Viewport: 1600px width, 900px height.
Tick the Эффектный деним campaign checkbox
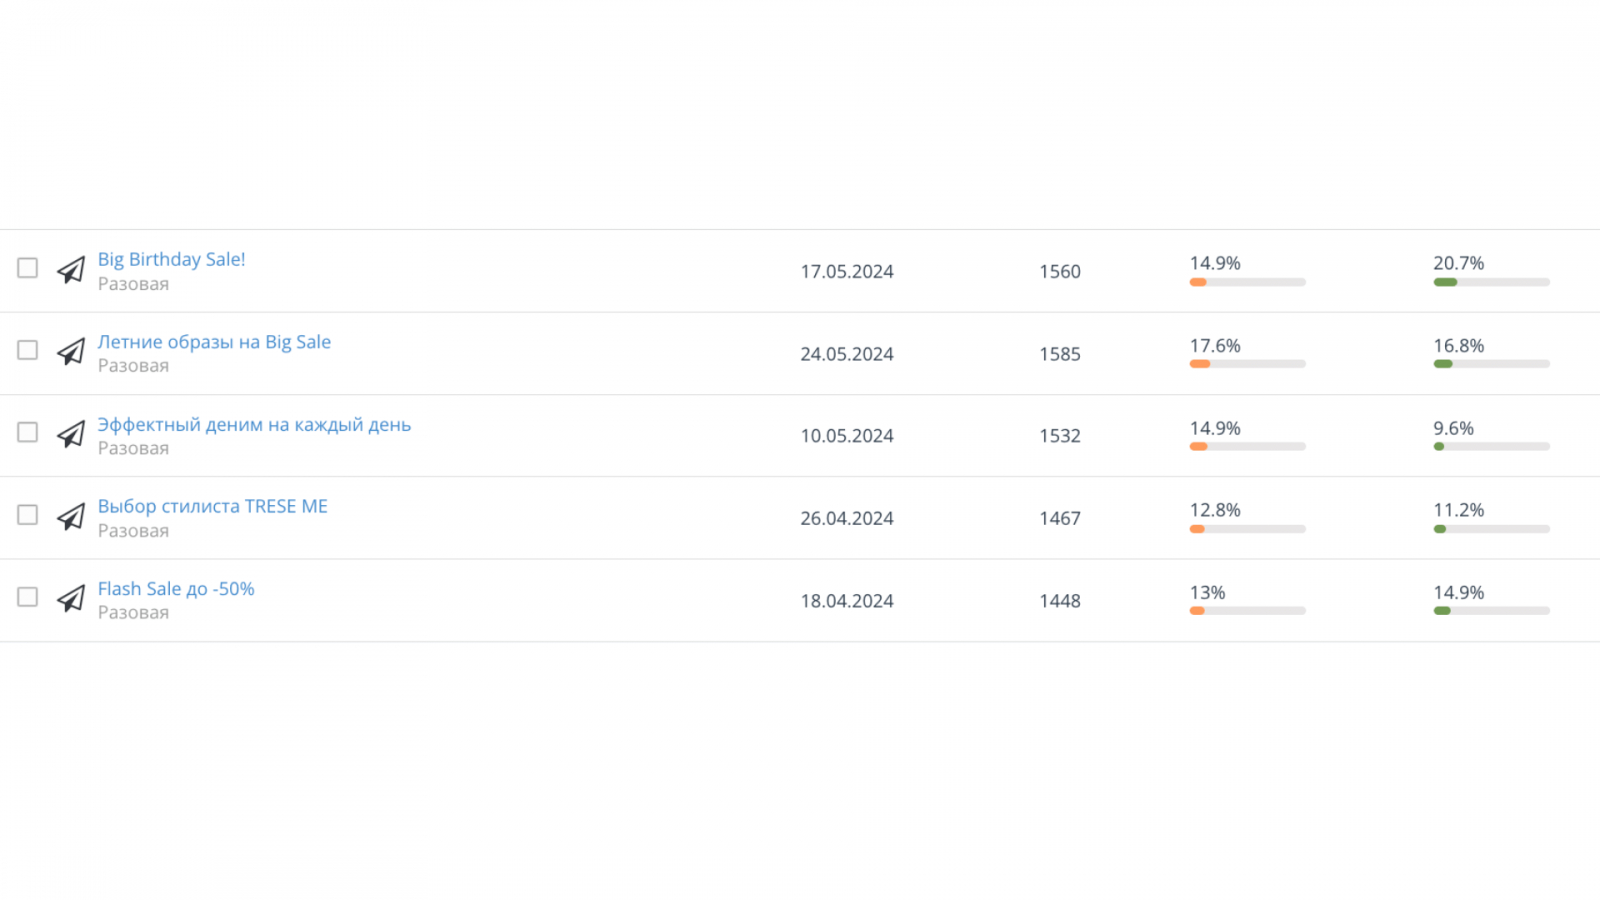28,432
